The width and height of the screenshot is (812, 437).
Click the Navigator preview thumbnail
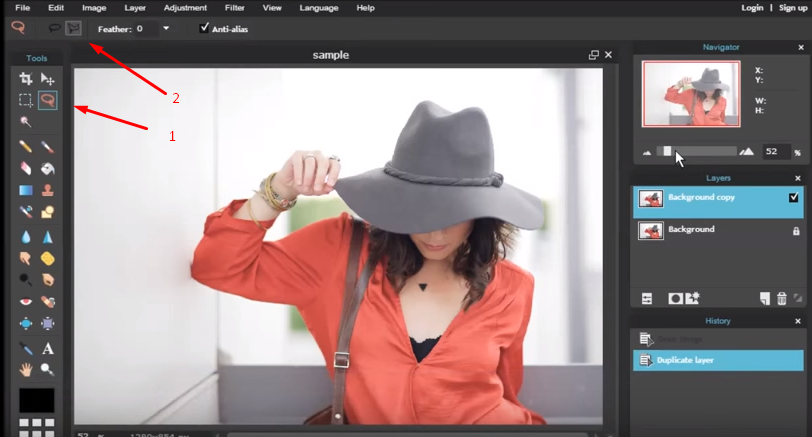pos(691,94)
